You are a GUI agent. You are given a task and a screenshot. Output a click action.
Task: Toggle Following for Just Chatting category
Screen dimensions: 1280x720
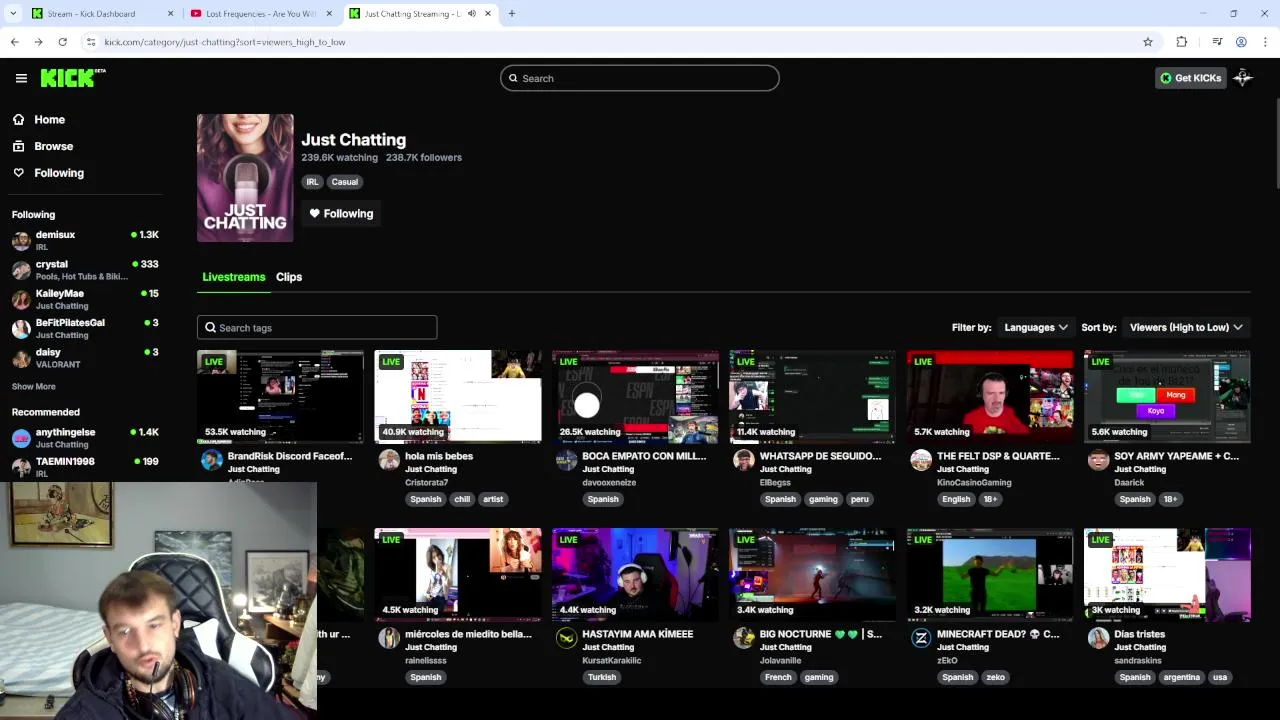click(x=341, y=213)
